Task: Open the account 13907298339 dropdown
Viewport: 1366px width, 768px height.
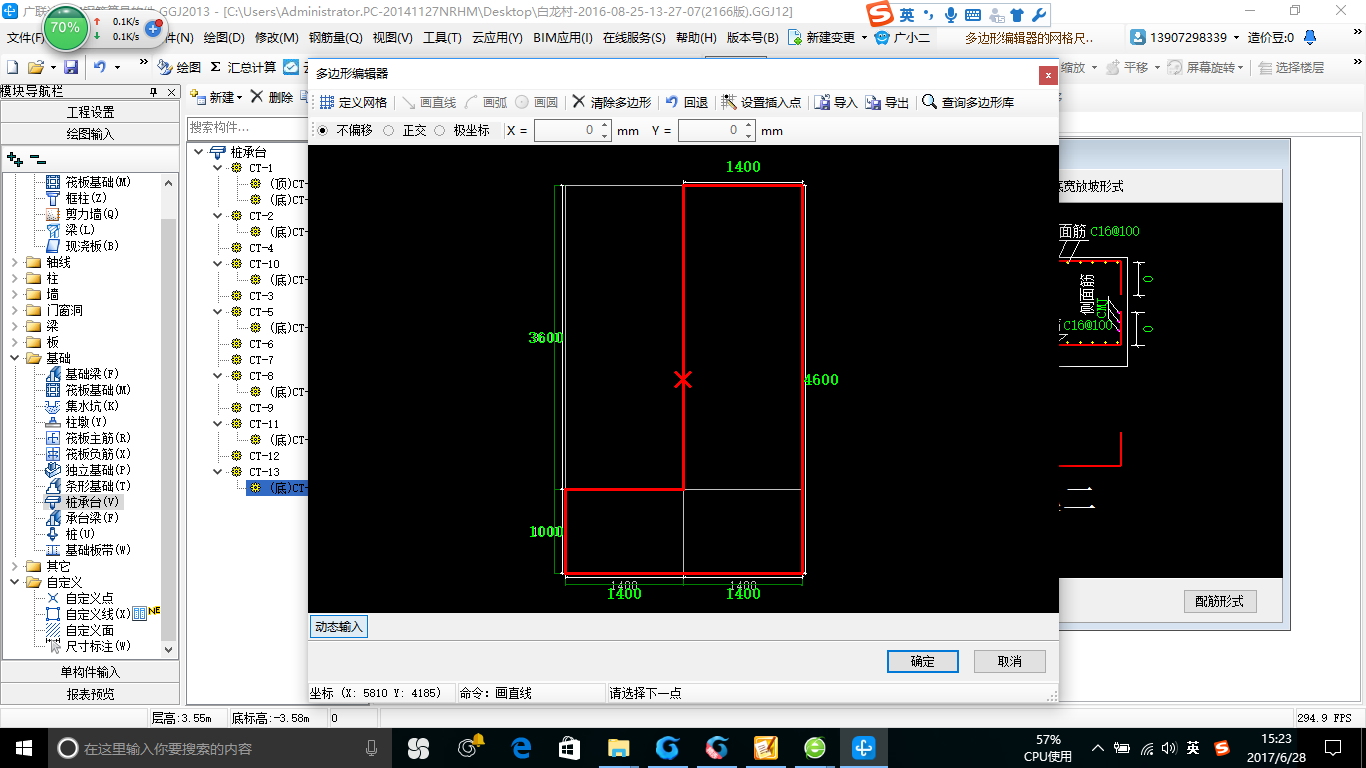Action: point(1236,38)
